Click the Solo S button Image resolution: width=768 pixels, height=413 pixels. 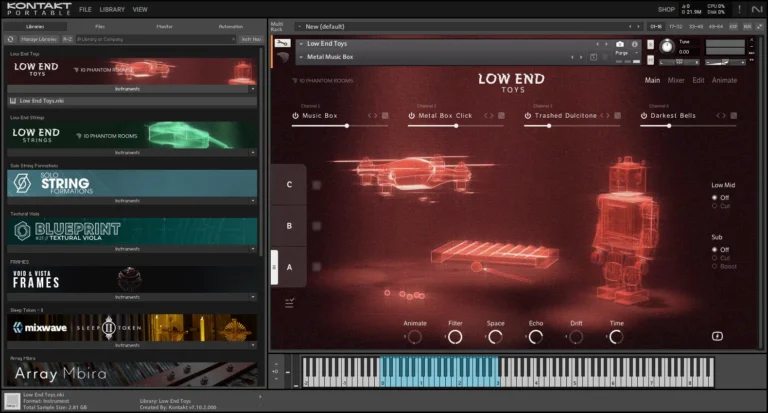[650, 45]
